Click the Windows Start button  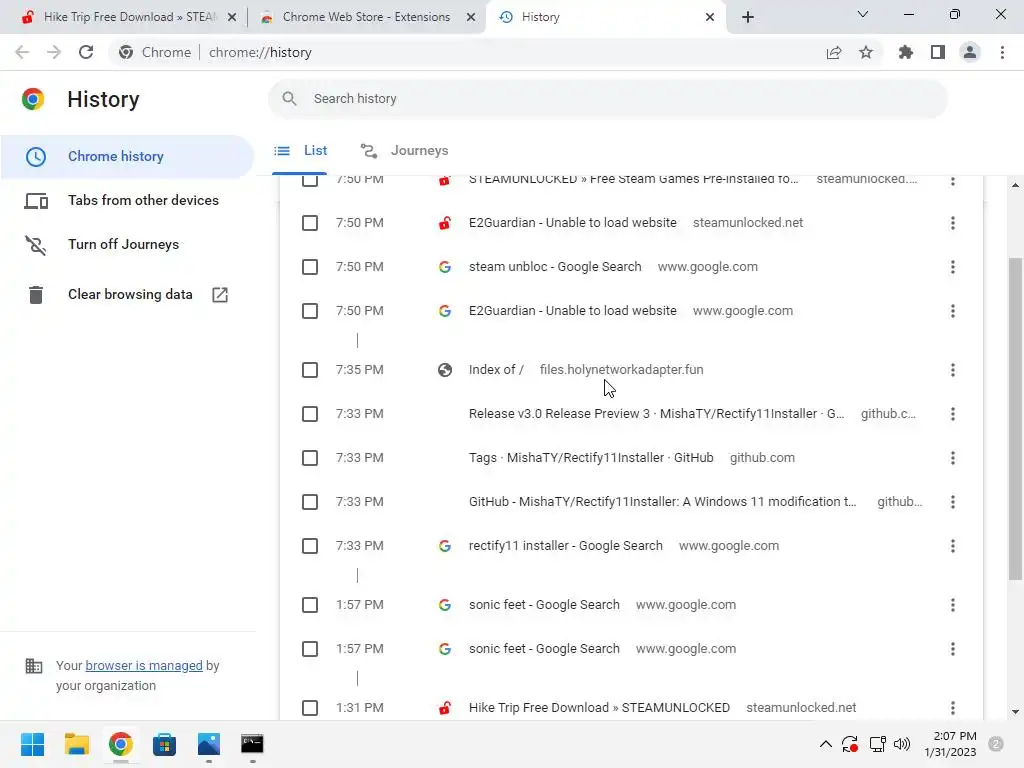[x=32, y=744]
